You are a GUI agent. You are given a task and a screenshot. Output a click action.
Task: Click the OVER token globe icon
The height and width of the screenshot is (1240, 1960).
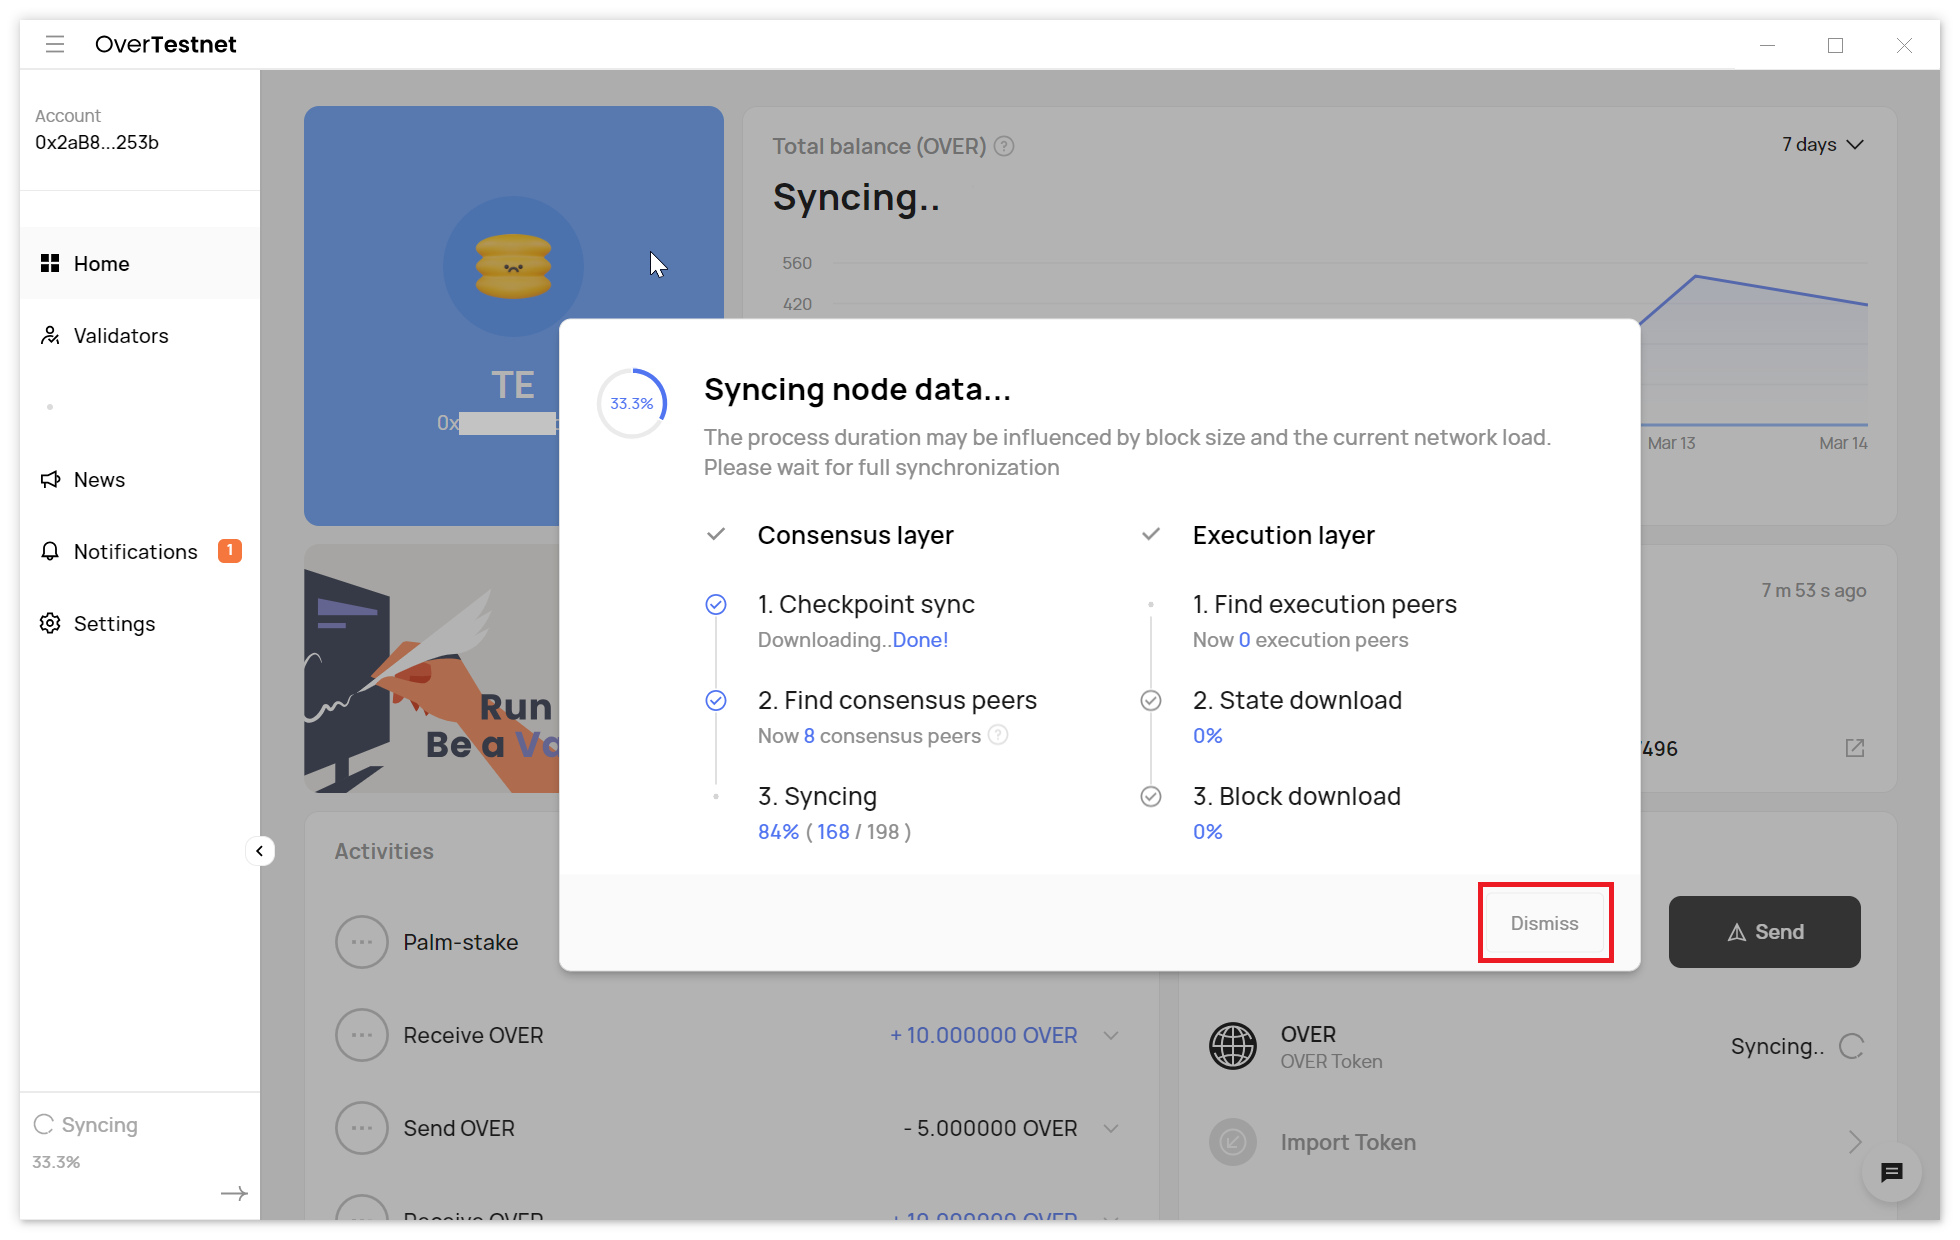click(x=1233, y=1046)
